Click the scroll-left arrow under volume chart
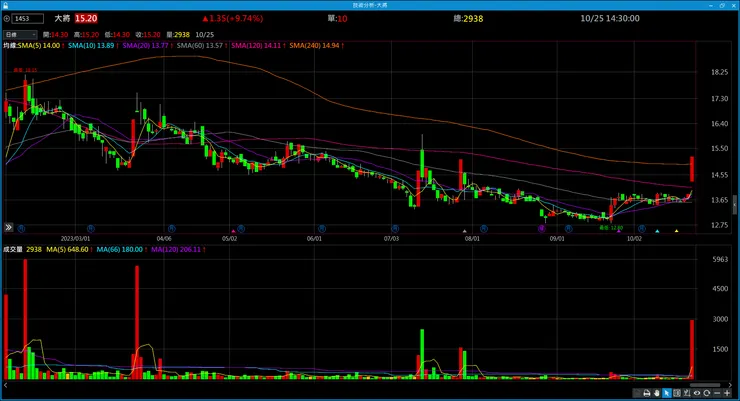Screen dimensions: 740x401 click(5, 385)
